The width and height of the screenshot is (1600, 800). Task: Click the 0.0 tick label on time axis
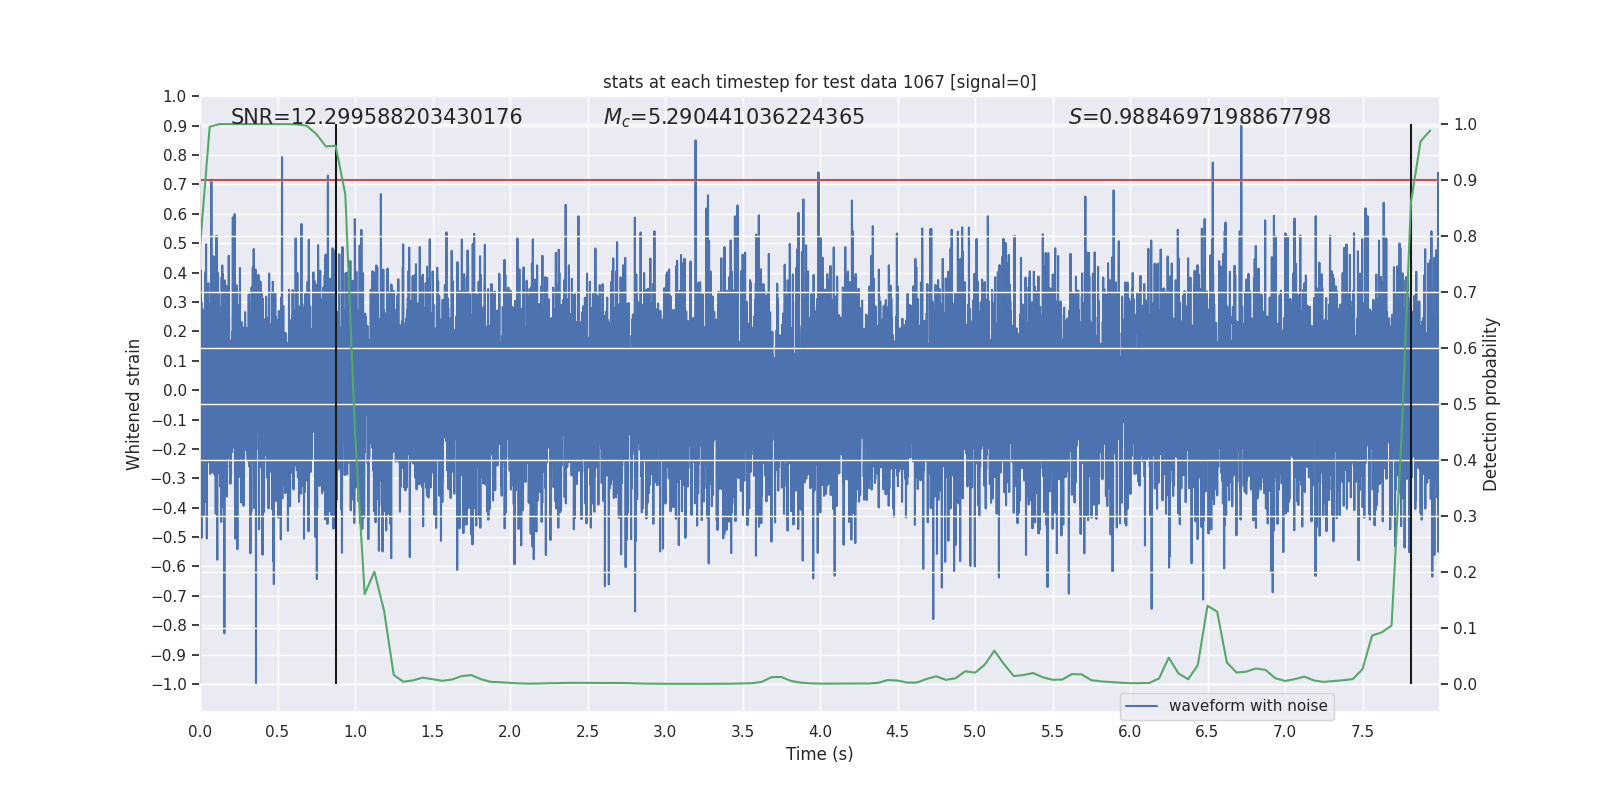coord(200,731)
